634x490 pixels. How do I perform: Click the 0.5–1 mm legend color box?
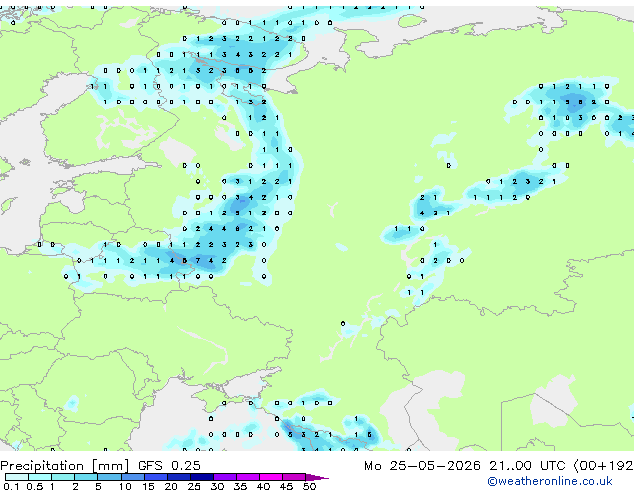[40, 477]
